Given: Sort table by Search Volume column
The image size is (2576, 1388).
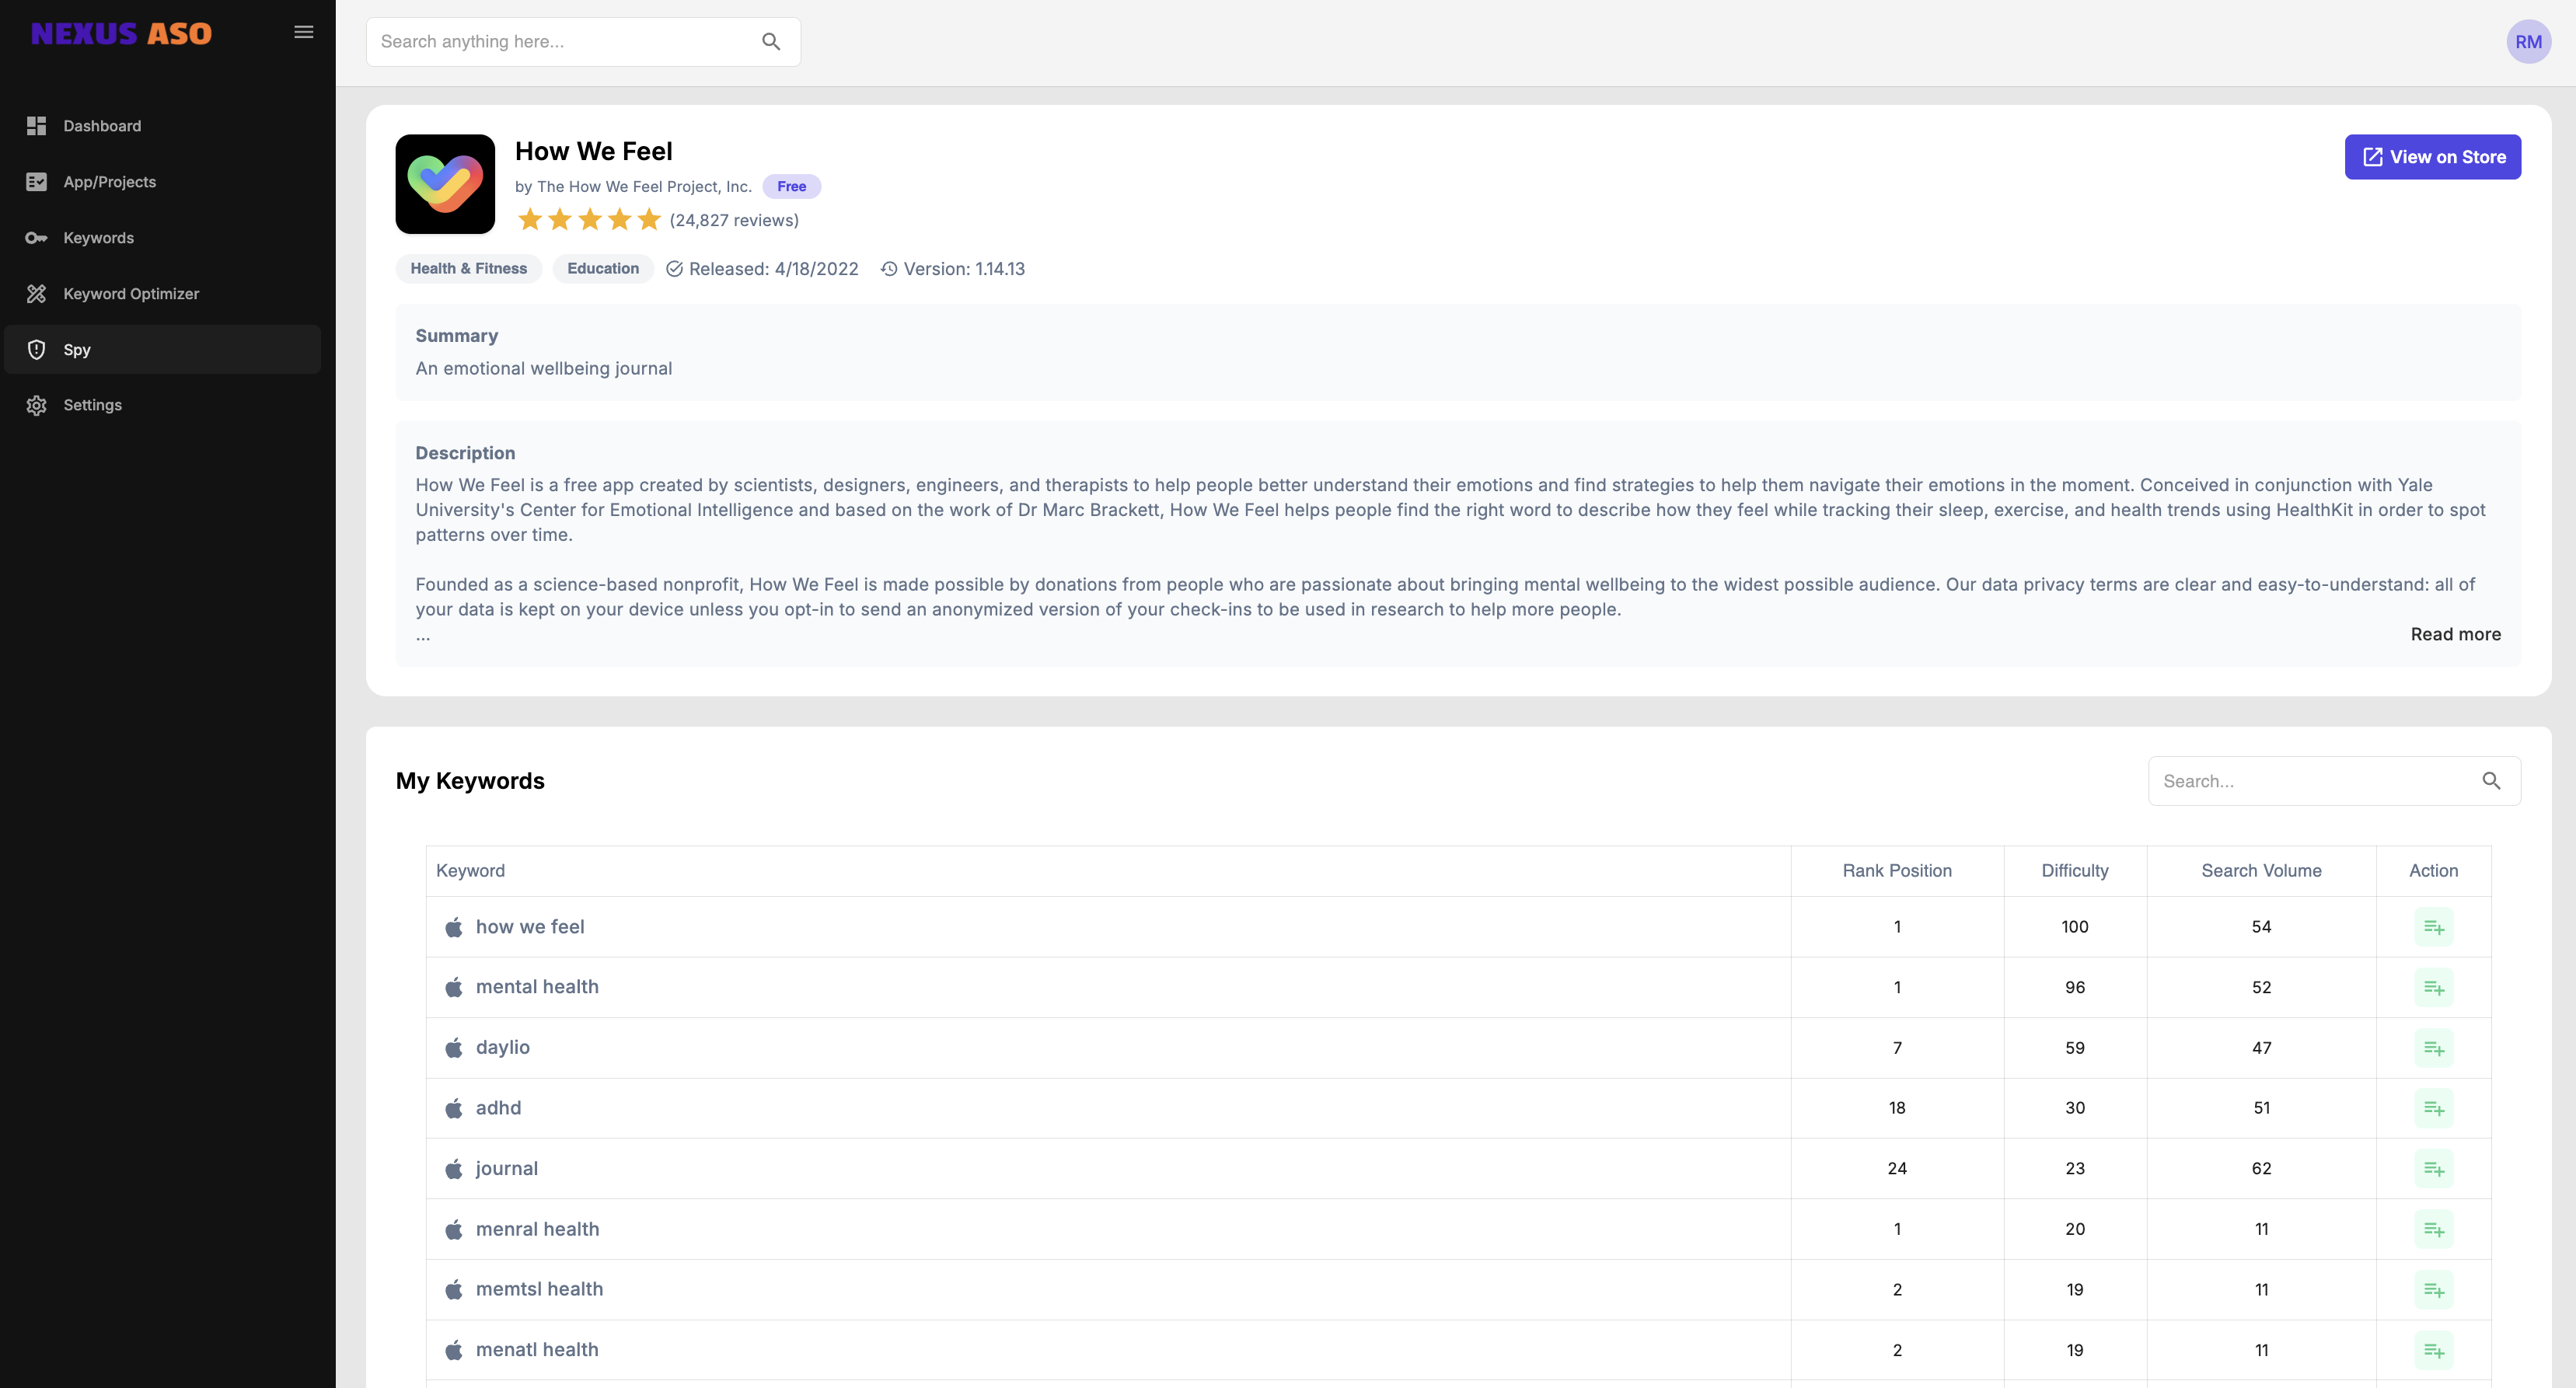Looking at the screenshot, I should point(2260,871).
